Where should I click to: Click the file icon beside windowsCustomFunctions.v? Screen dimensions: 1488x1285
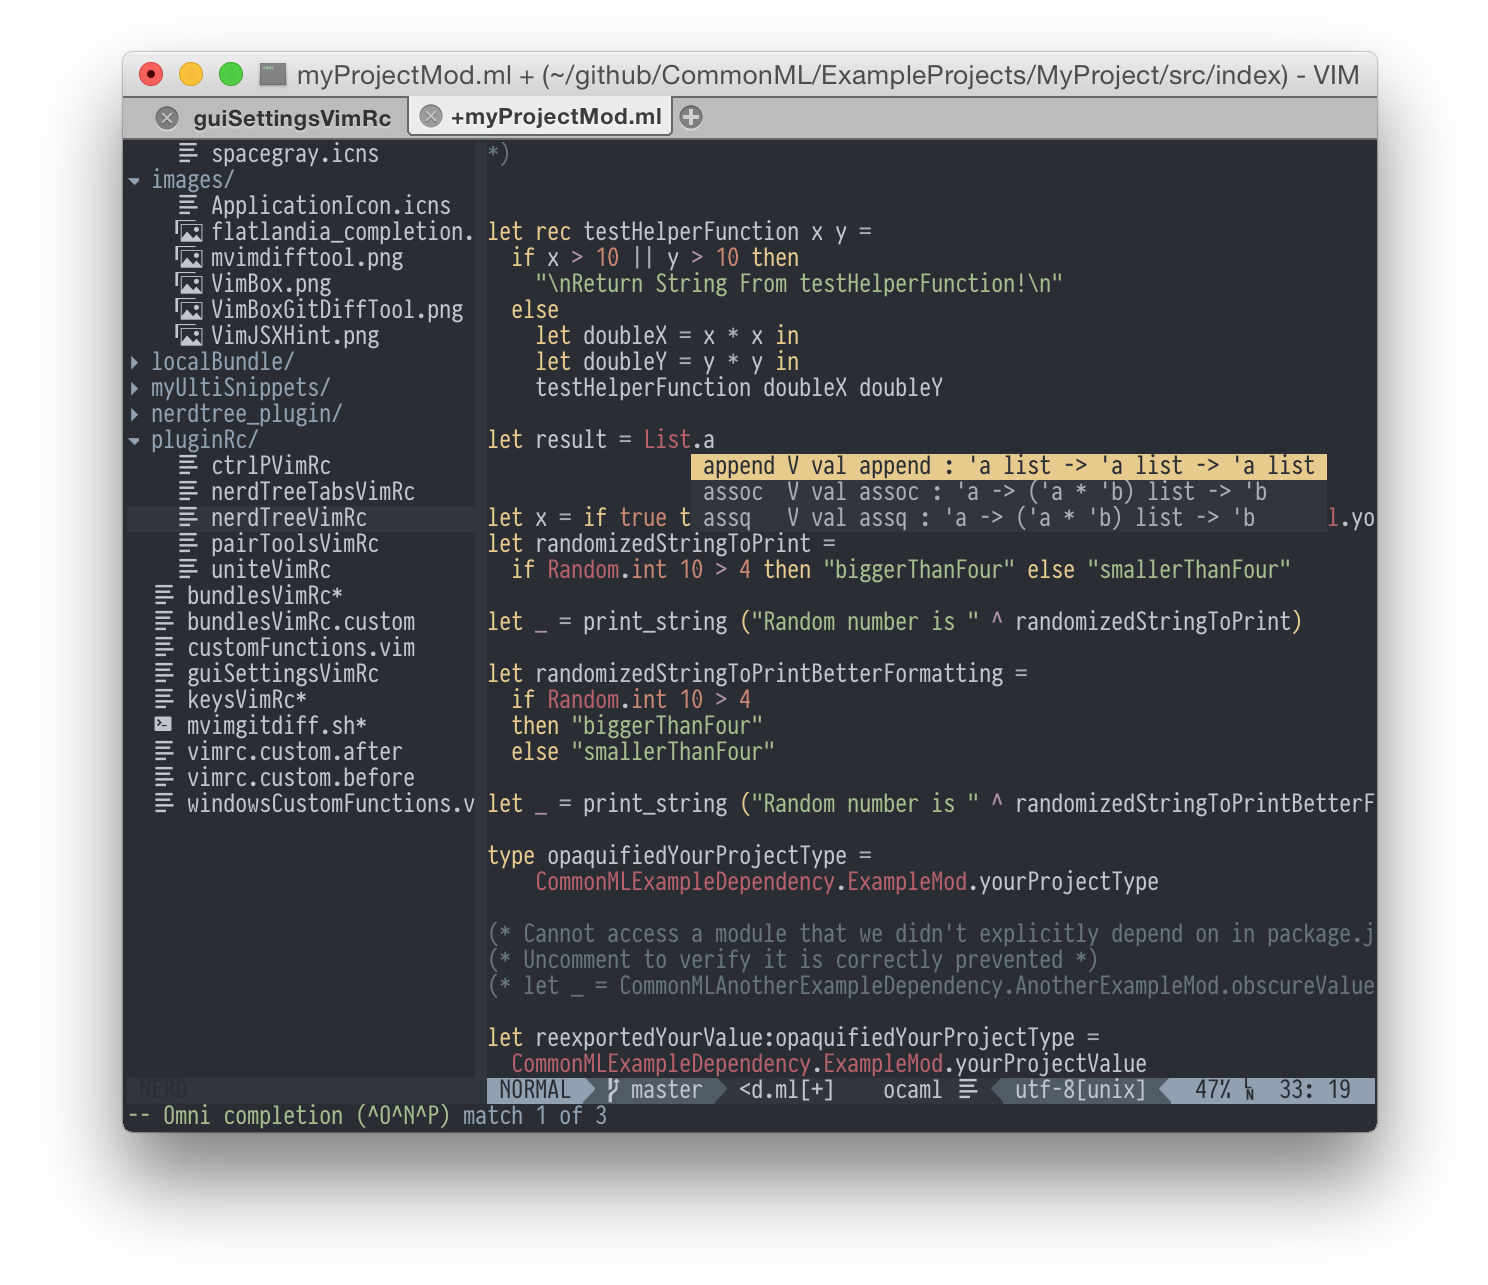164,803
